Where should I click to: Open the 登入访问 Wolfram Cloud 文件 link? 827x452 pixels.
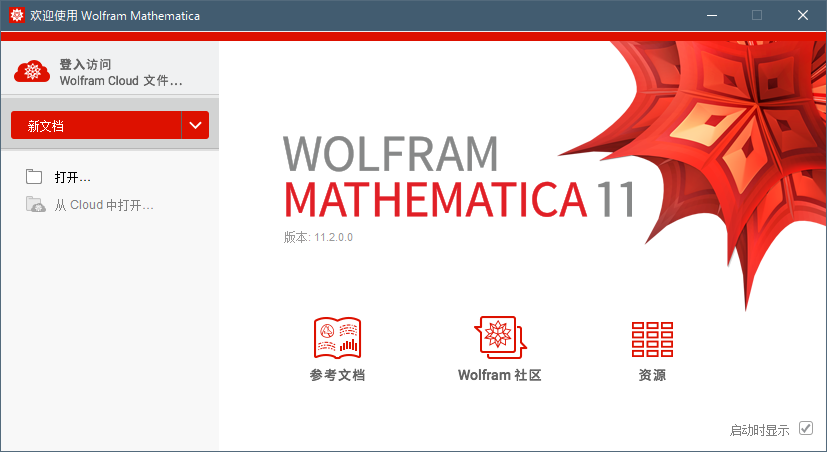pos(121,73)
